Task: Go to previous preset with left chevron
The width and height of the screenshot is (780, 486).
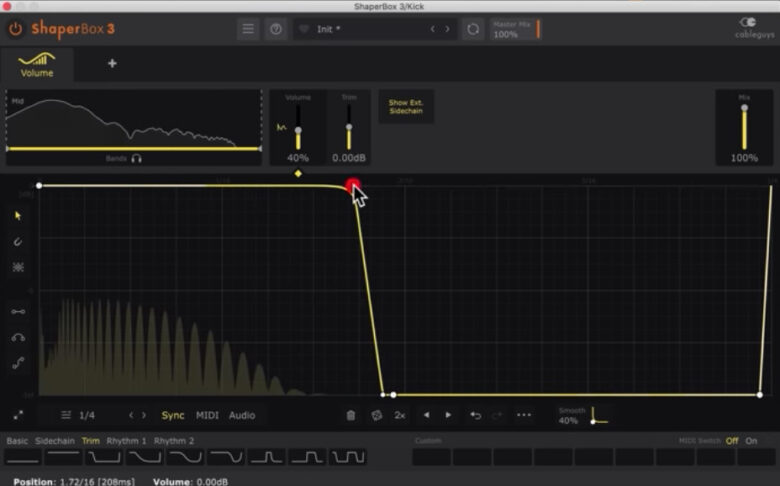Action: [433, 29]
